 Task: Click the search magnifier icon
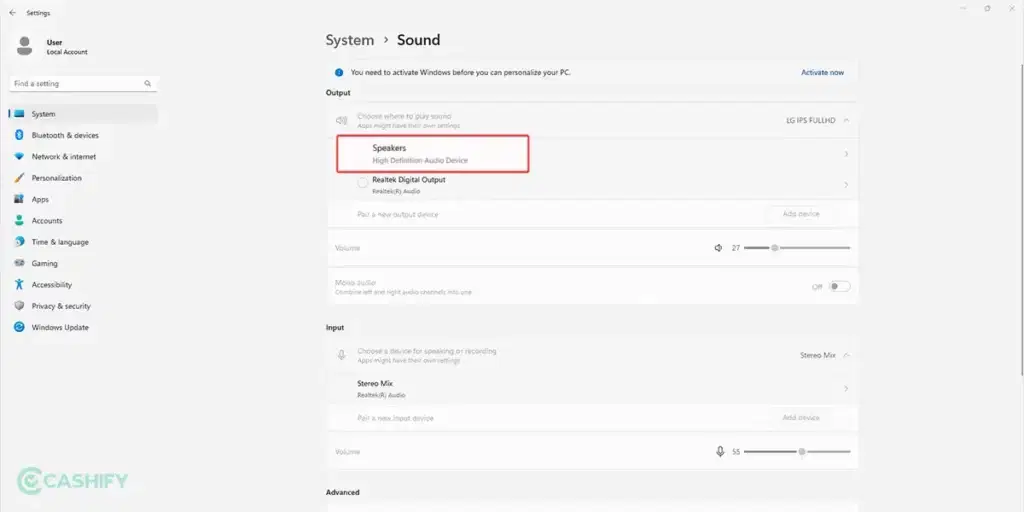[x=148, y=84]
